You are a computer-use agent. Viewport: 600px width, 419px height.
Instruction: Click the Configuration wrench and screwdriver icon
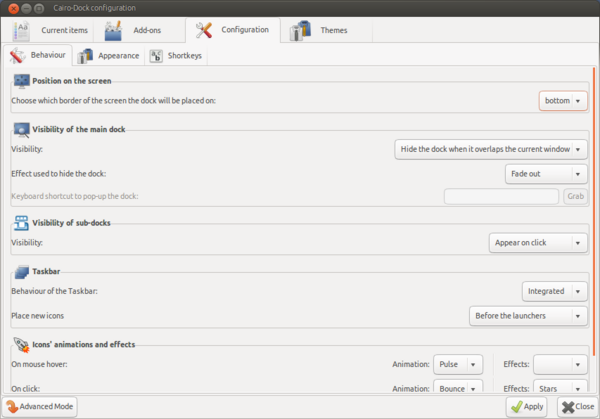pyautogui.click(x=204, y=30)
